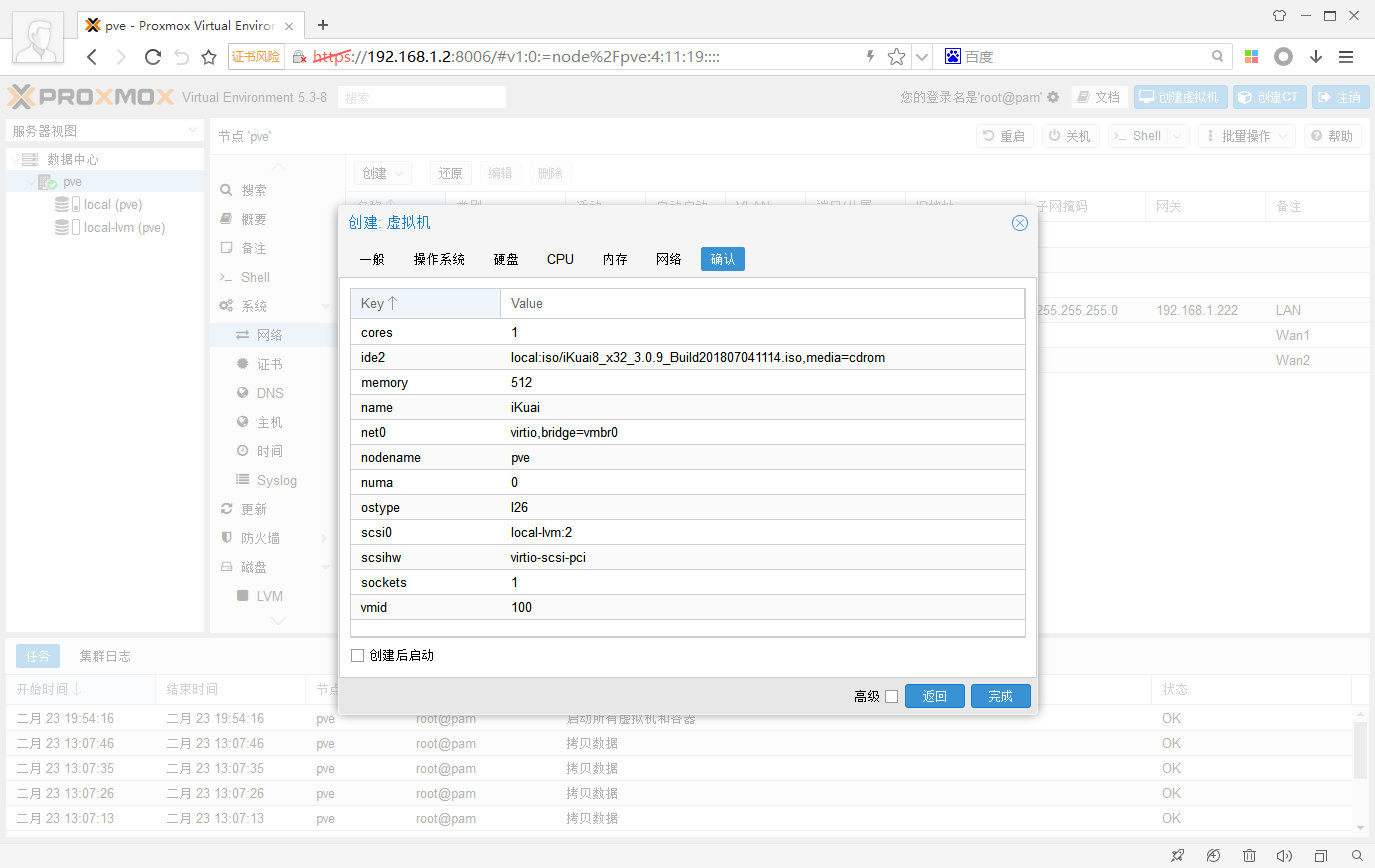Expand the 创建 dropdown button
1375x868 pixels.
tap(383, 173)
